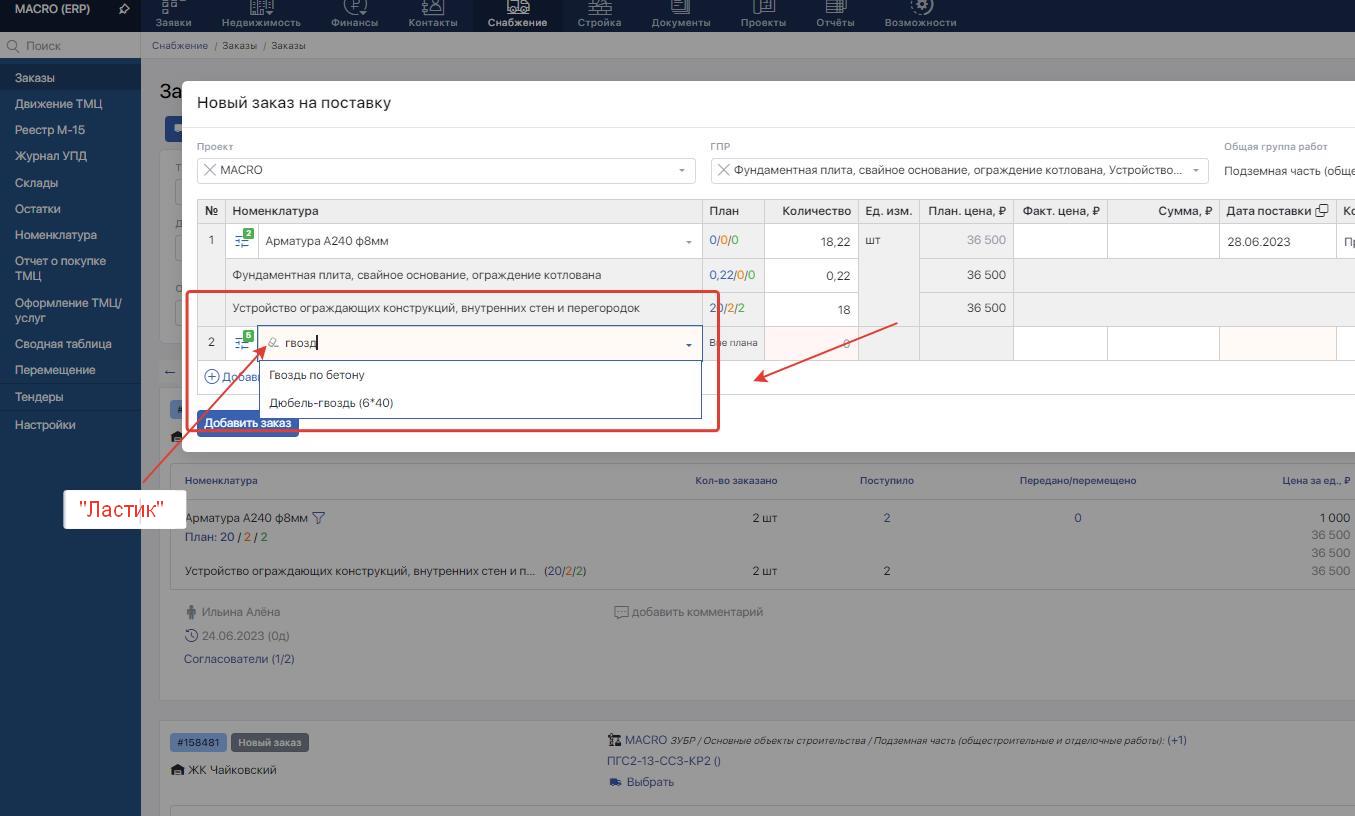Click the eraser icon in the nomenclature search field
This screenshot has width=1355, height=816.
point(273,343)
